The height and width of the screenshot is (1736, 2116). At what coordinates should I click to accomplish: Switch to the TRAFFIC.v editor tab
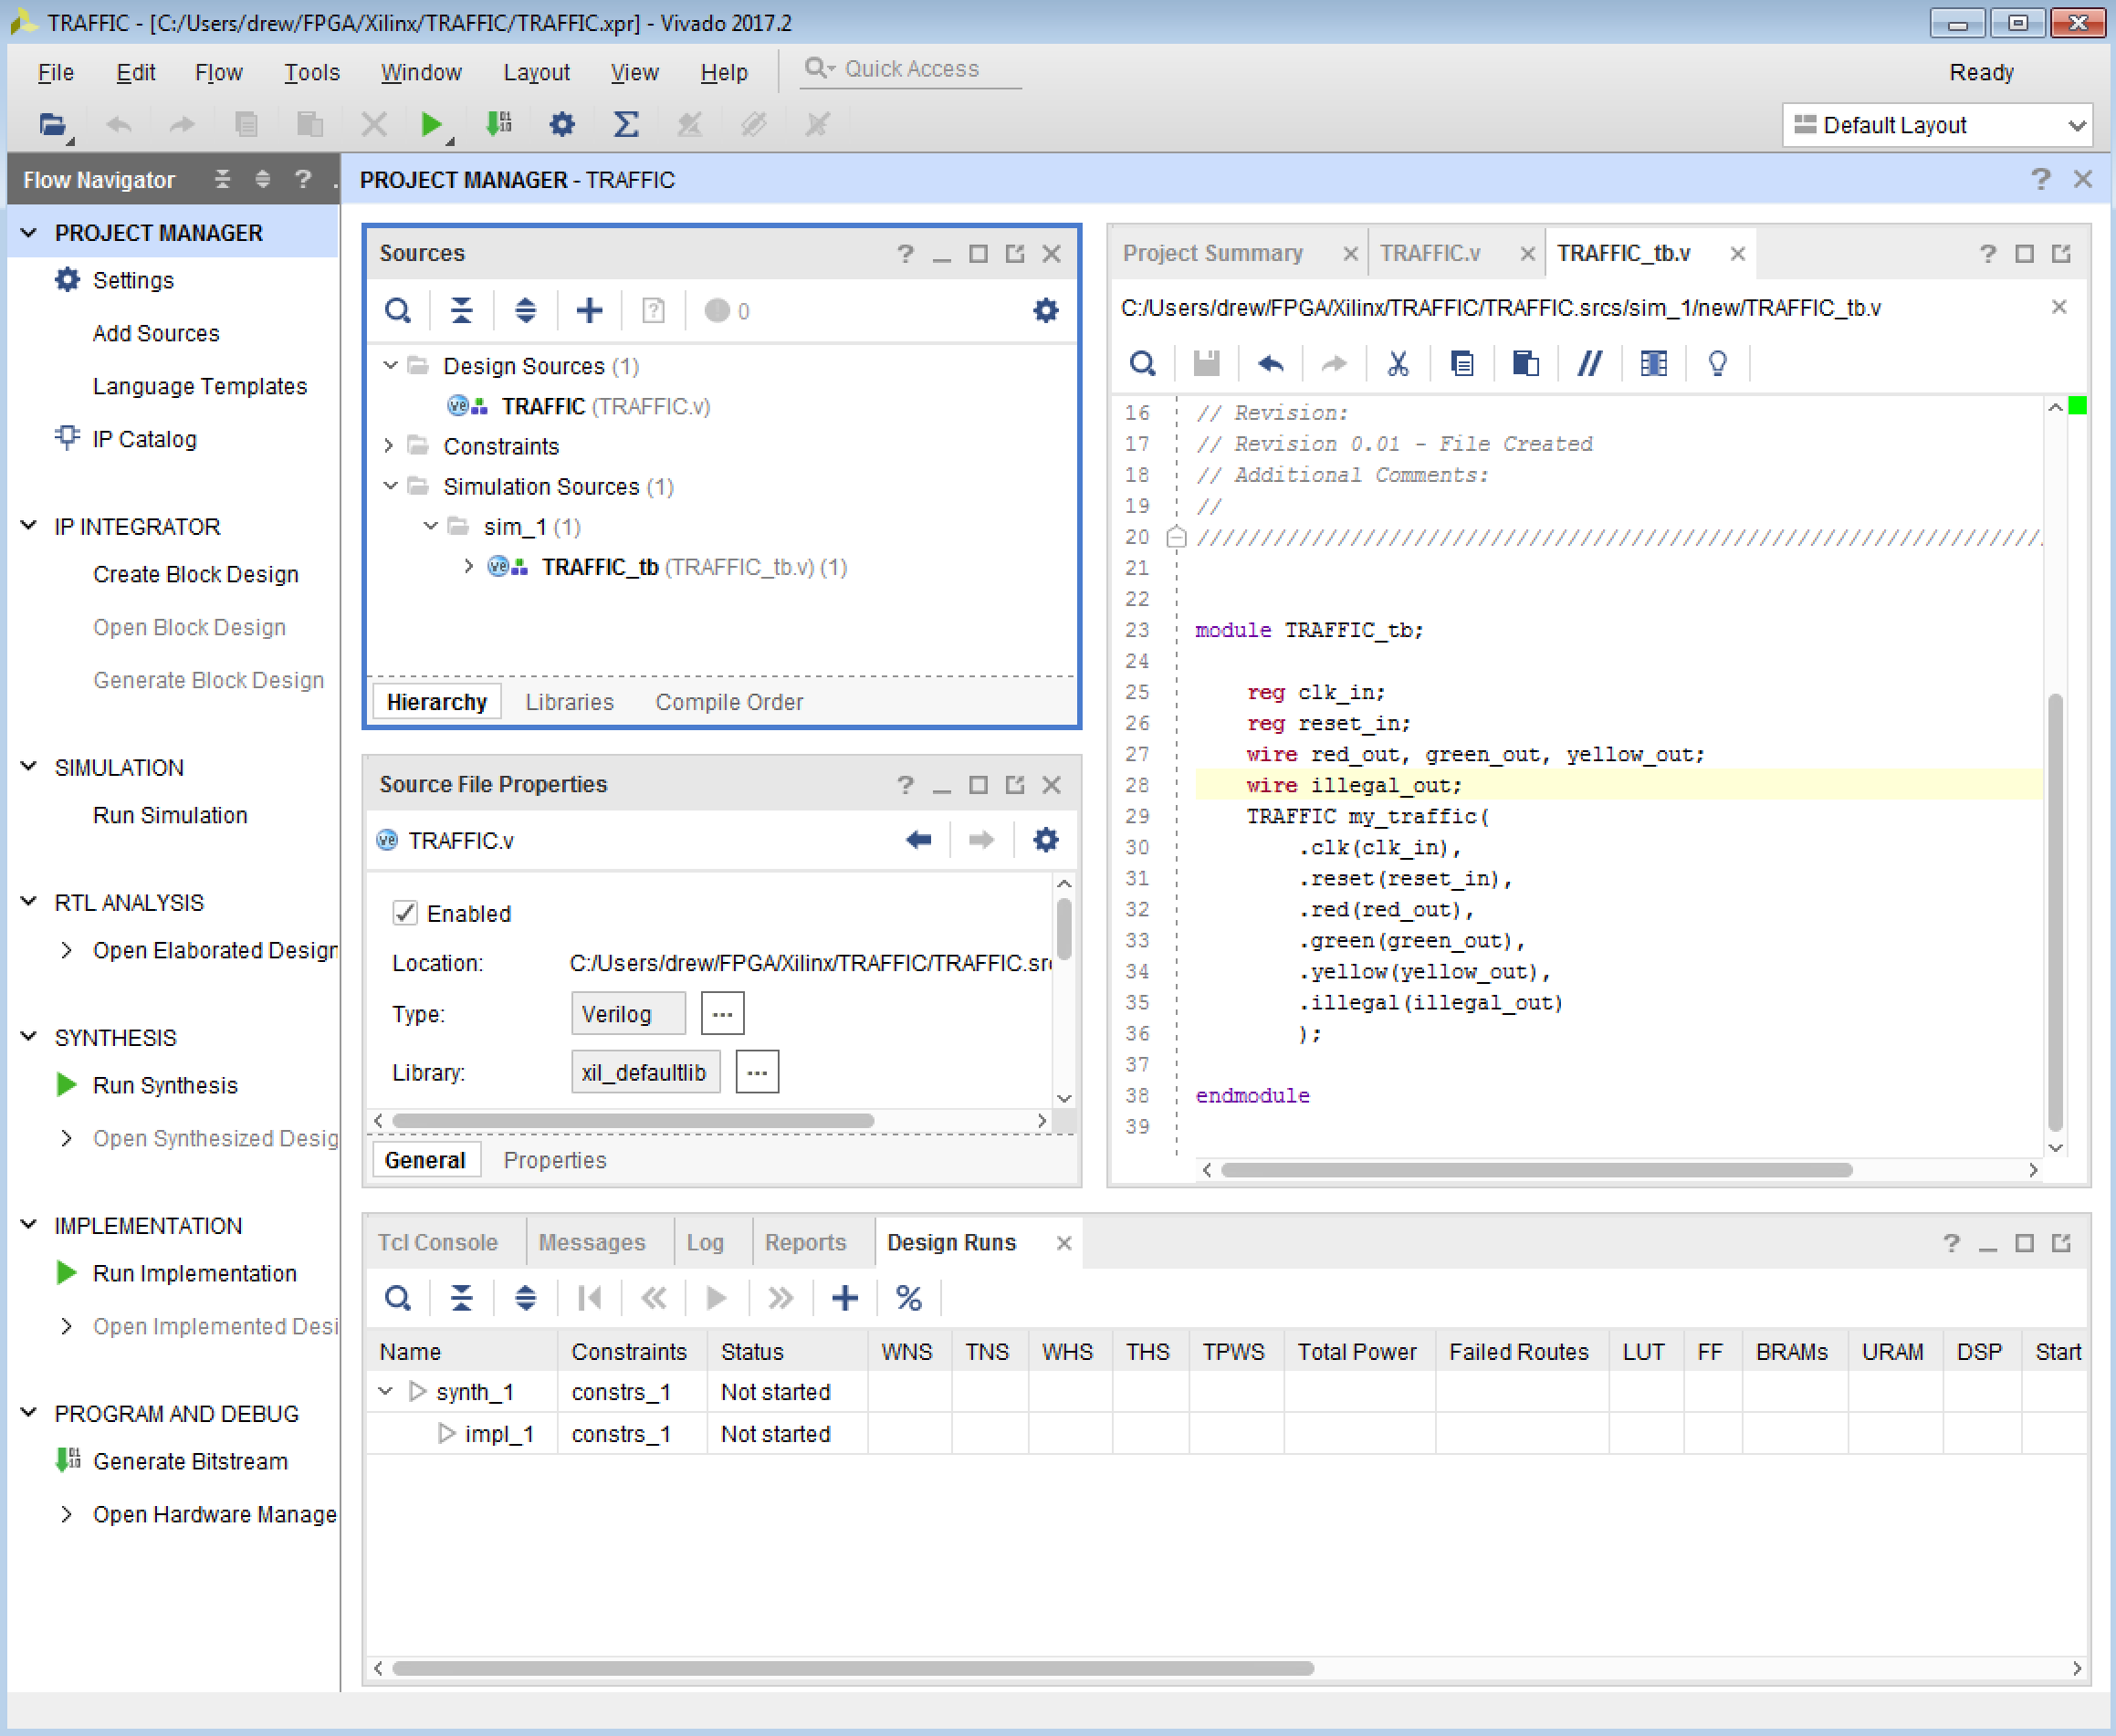click(1430, 253)
